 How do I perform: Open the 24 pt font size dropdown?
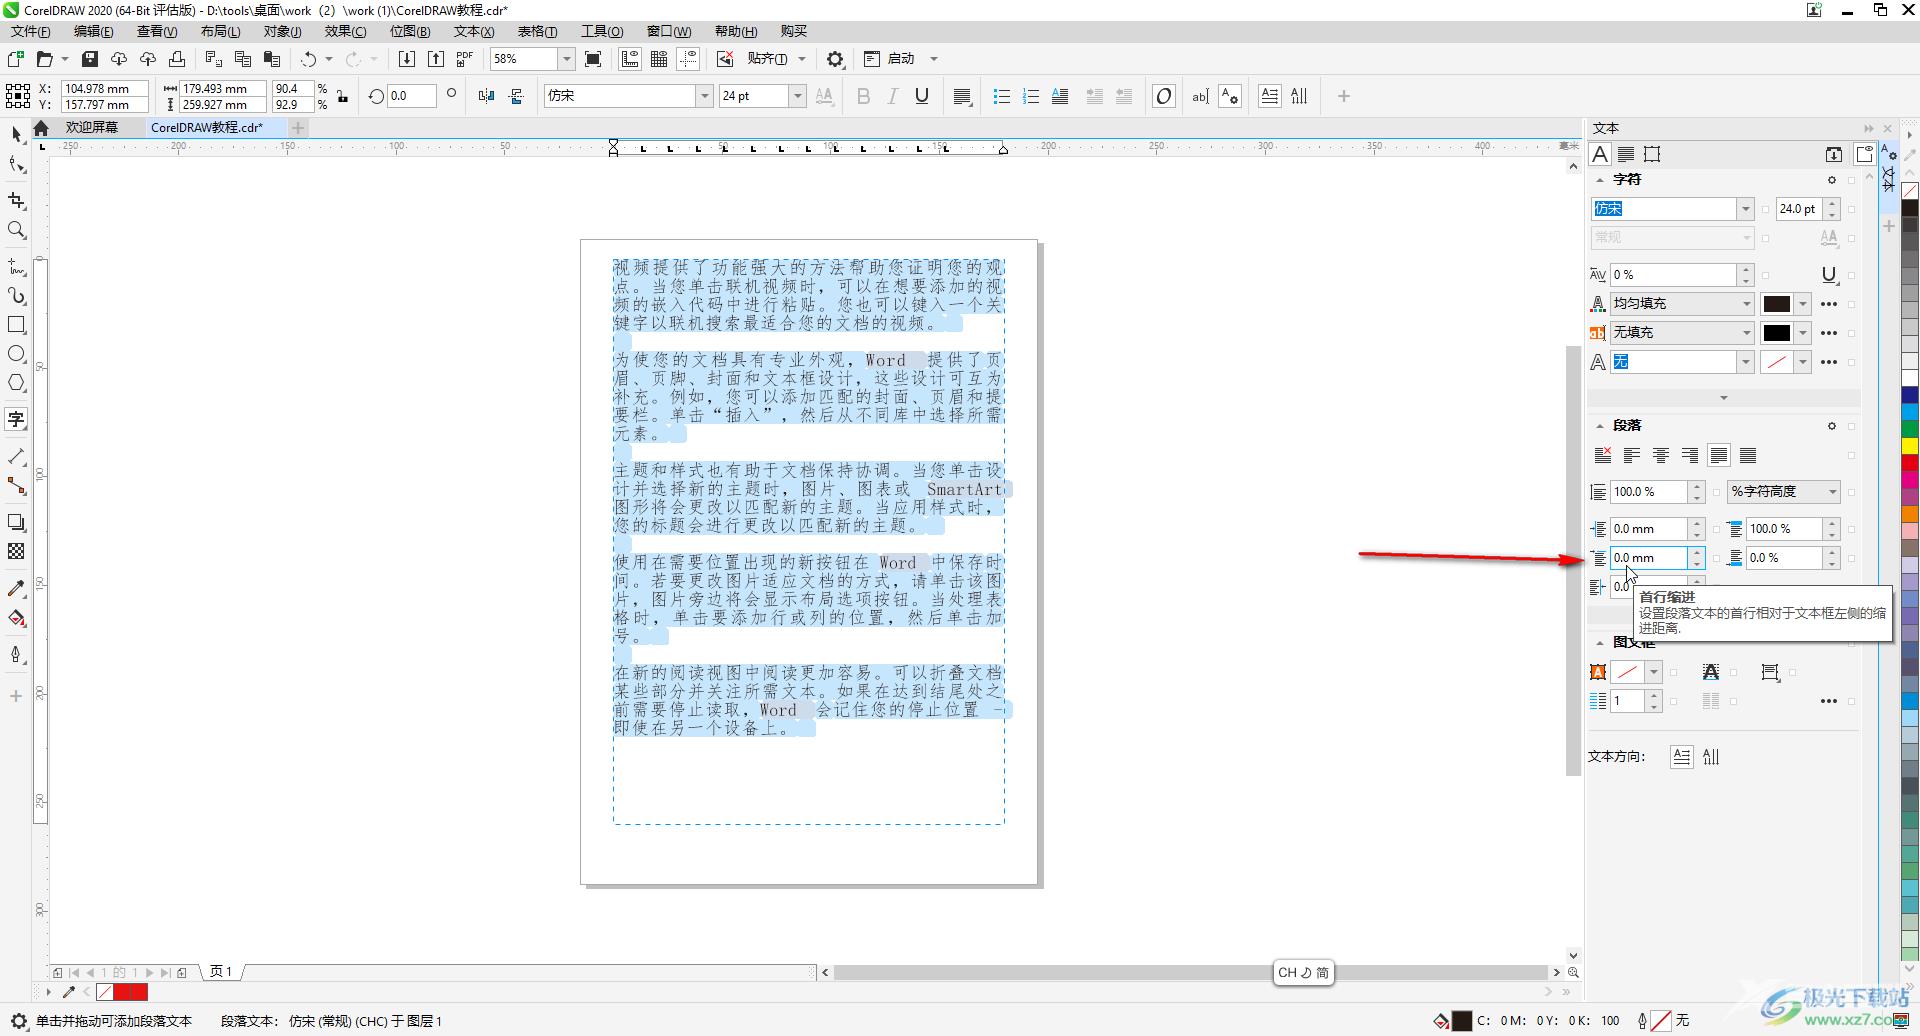797,96
